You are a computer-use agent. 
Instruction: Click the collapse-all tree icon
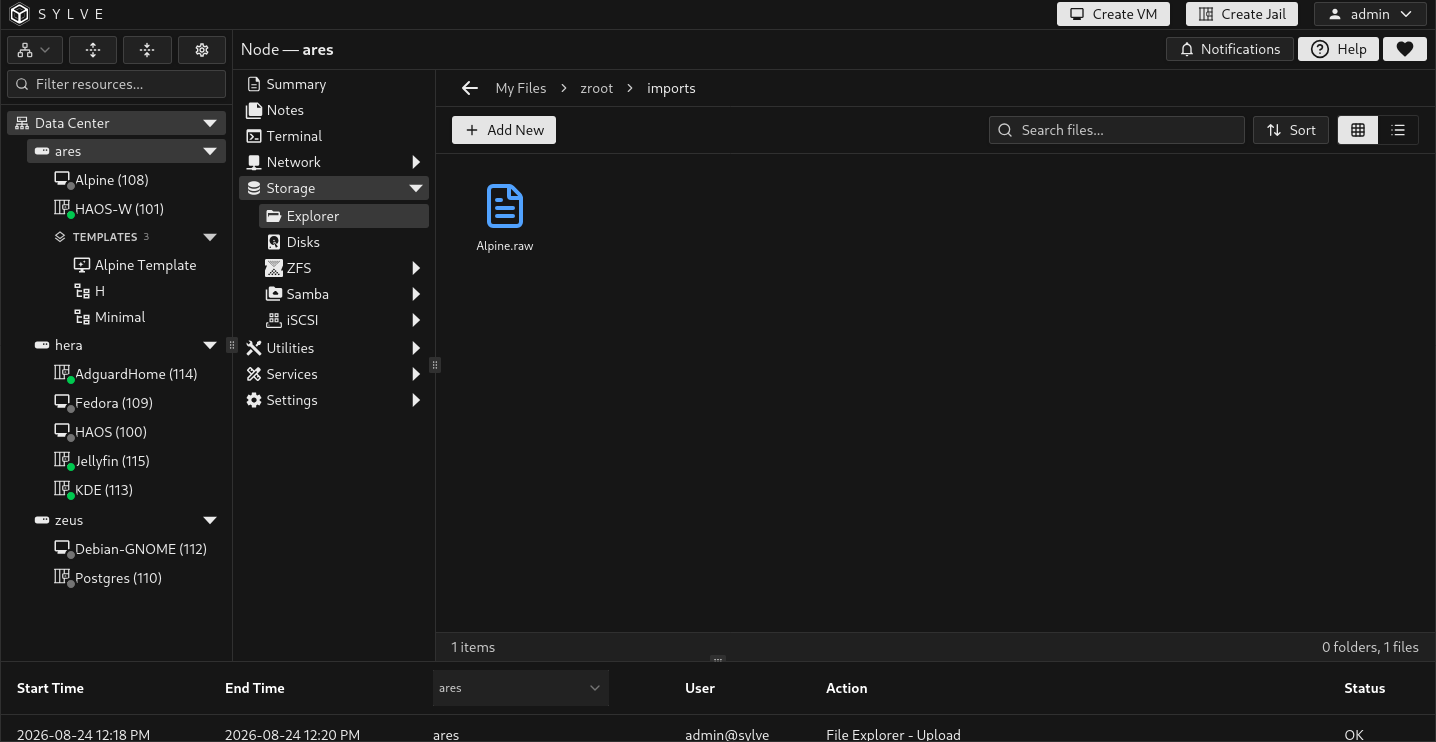click(147, 50)
